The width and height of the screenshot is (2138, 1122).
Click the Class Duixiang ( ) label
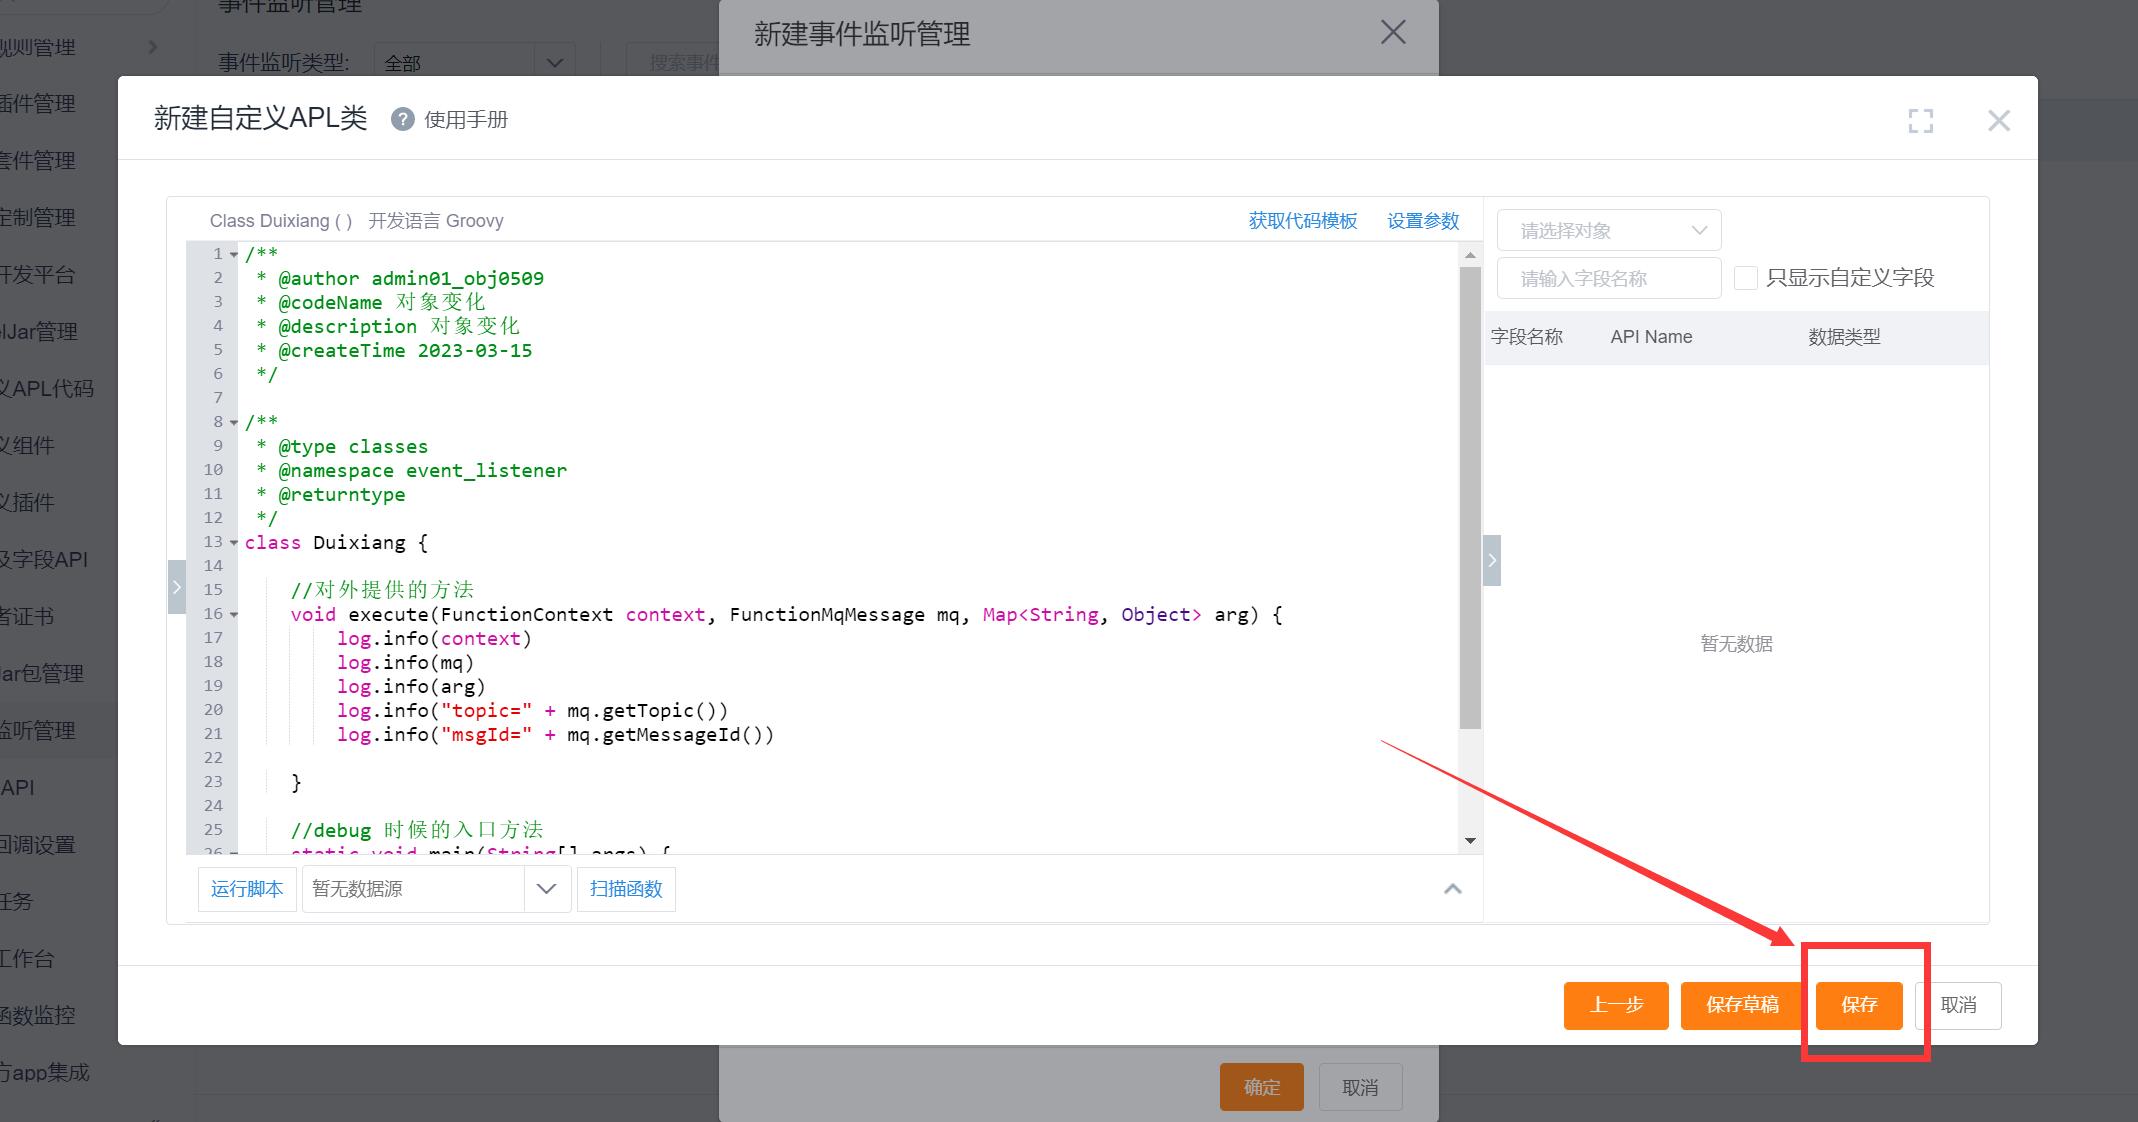tap(281, 221)
